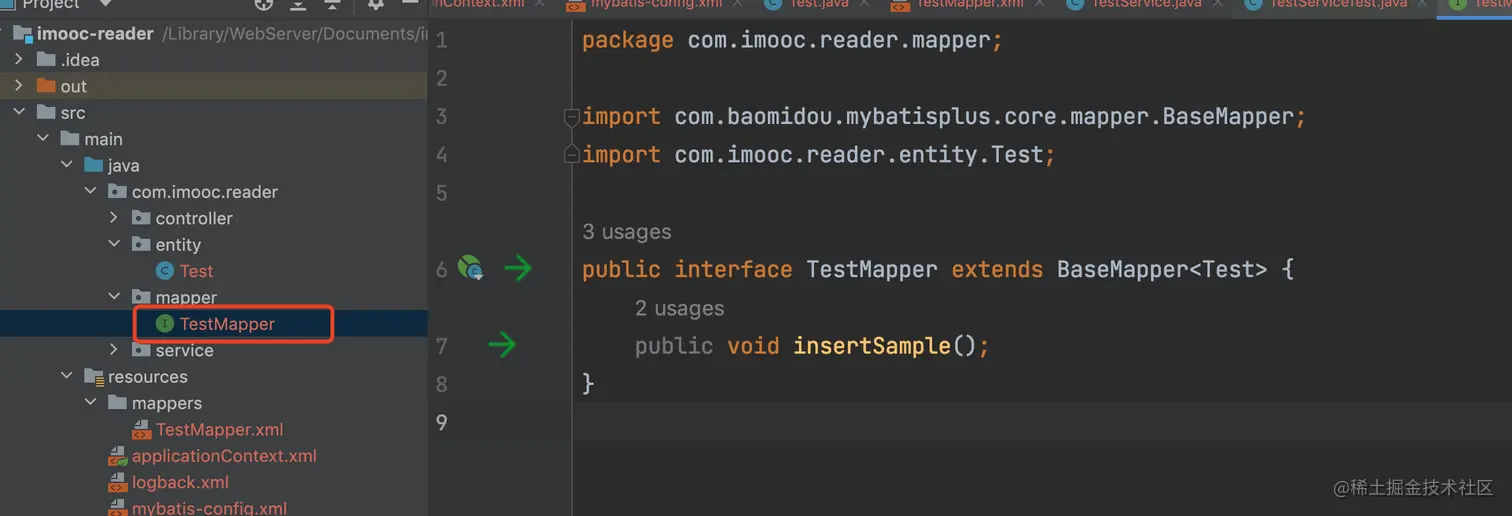Click line number 6 in the gutter

pyautogui.click(x=442, y=269)
